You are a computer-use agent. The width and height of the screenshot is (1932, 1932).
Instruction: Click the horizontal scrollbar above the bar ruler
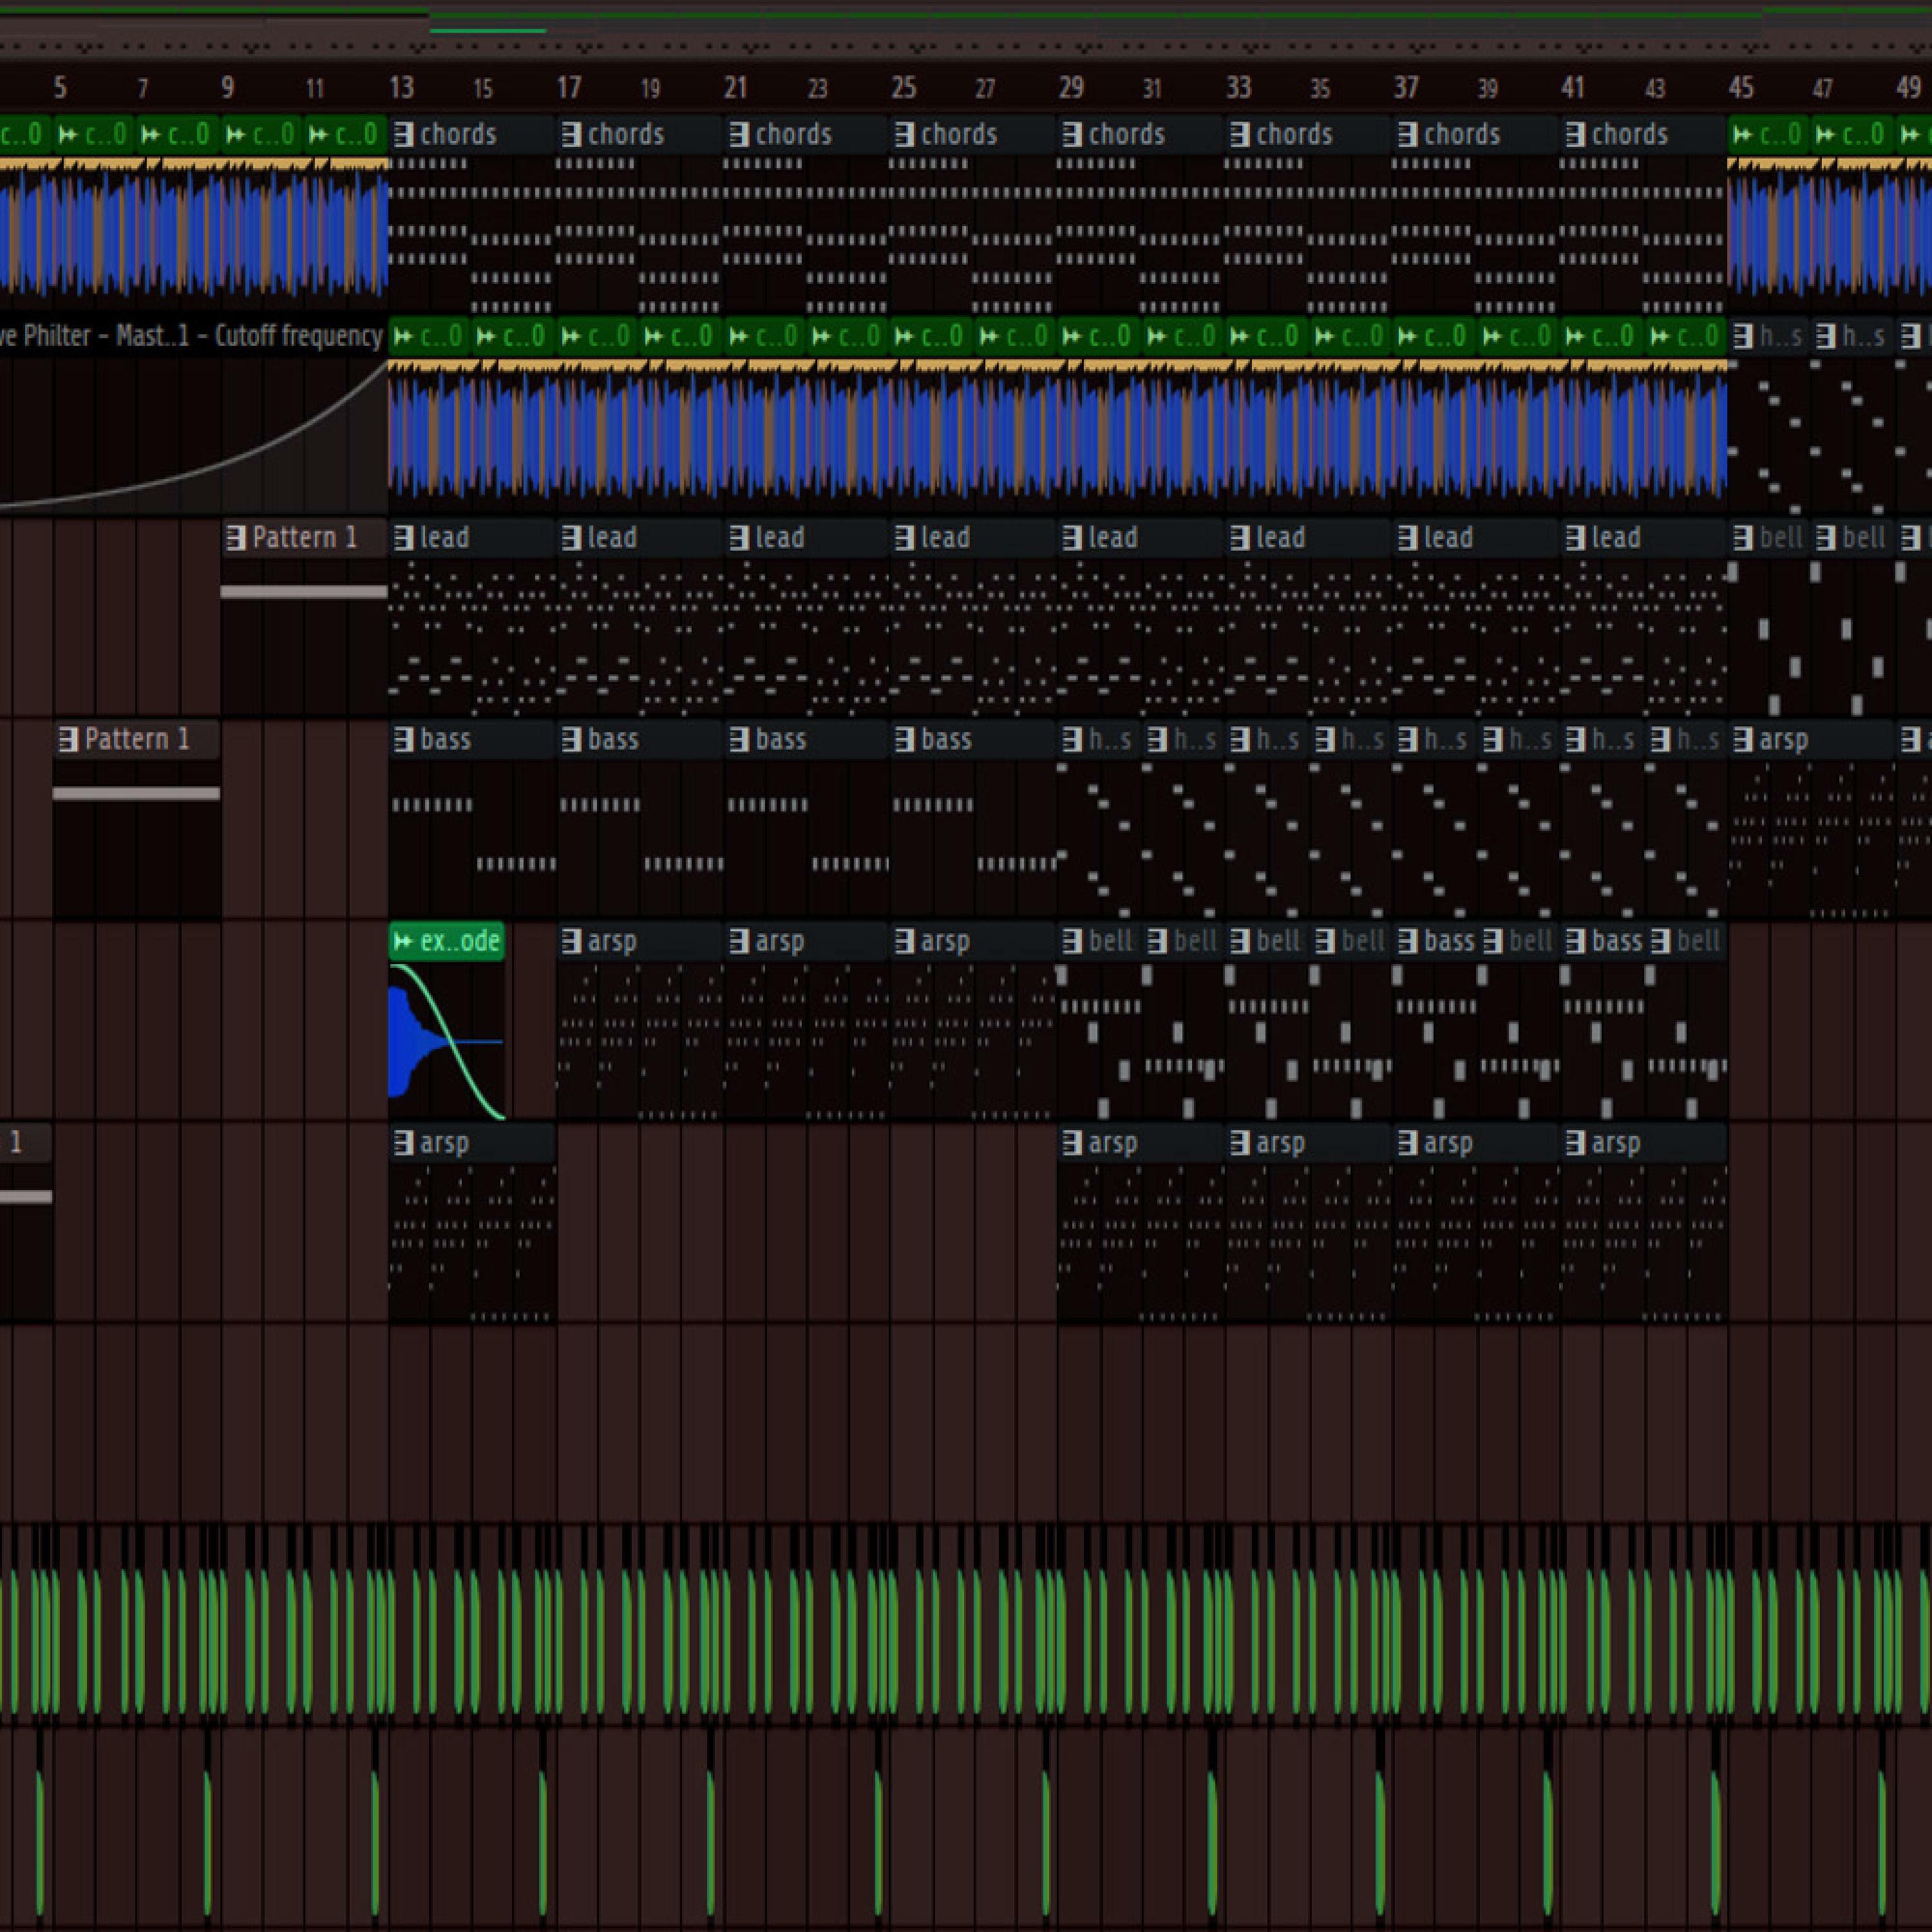pos(966,30)
